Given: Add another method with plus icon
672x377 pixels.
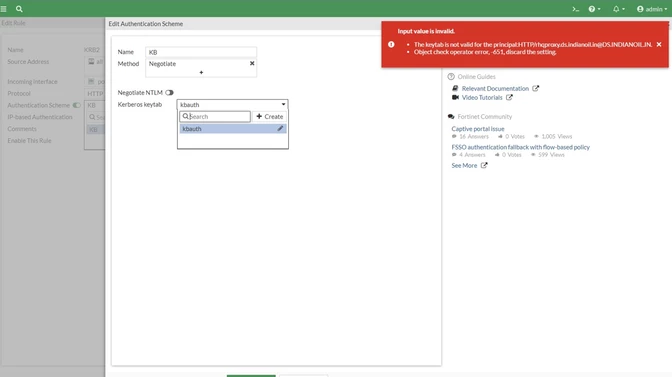Looking at the screenshot, I should [x=201, y=72].
